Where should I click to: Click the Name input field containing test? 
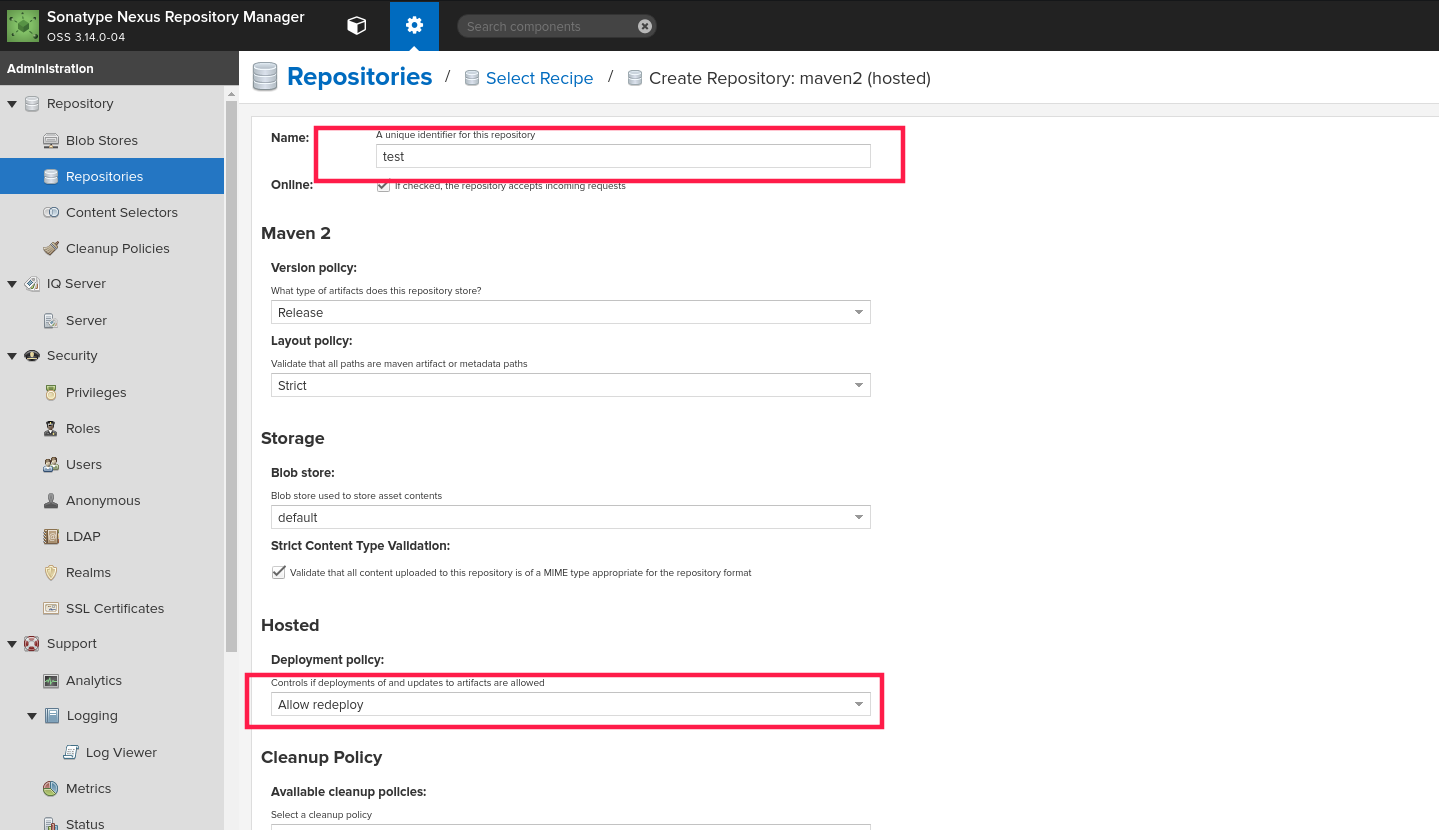623,156
